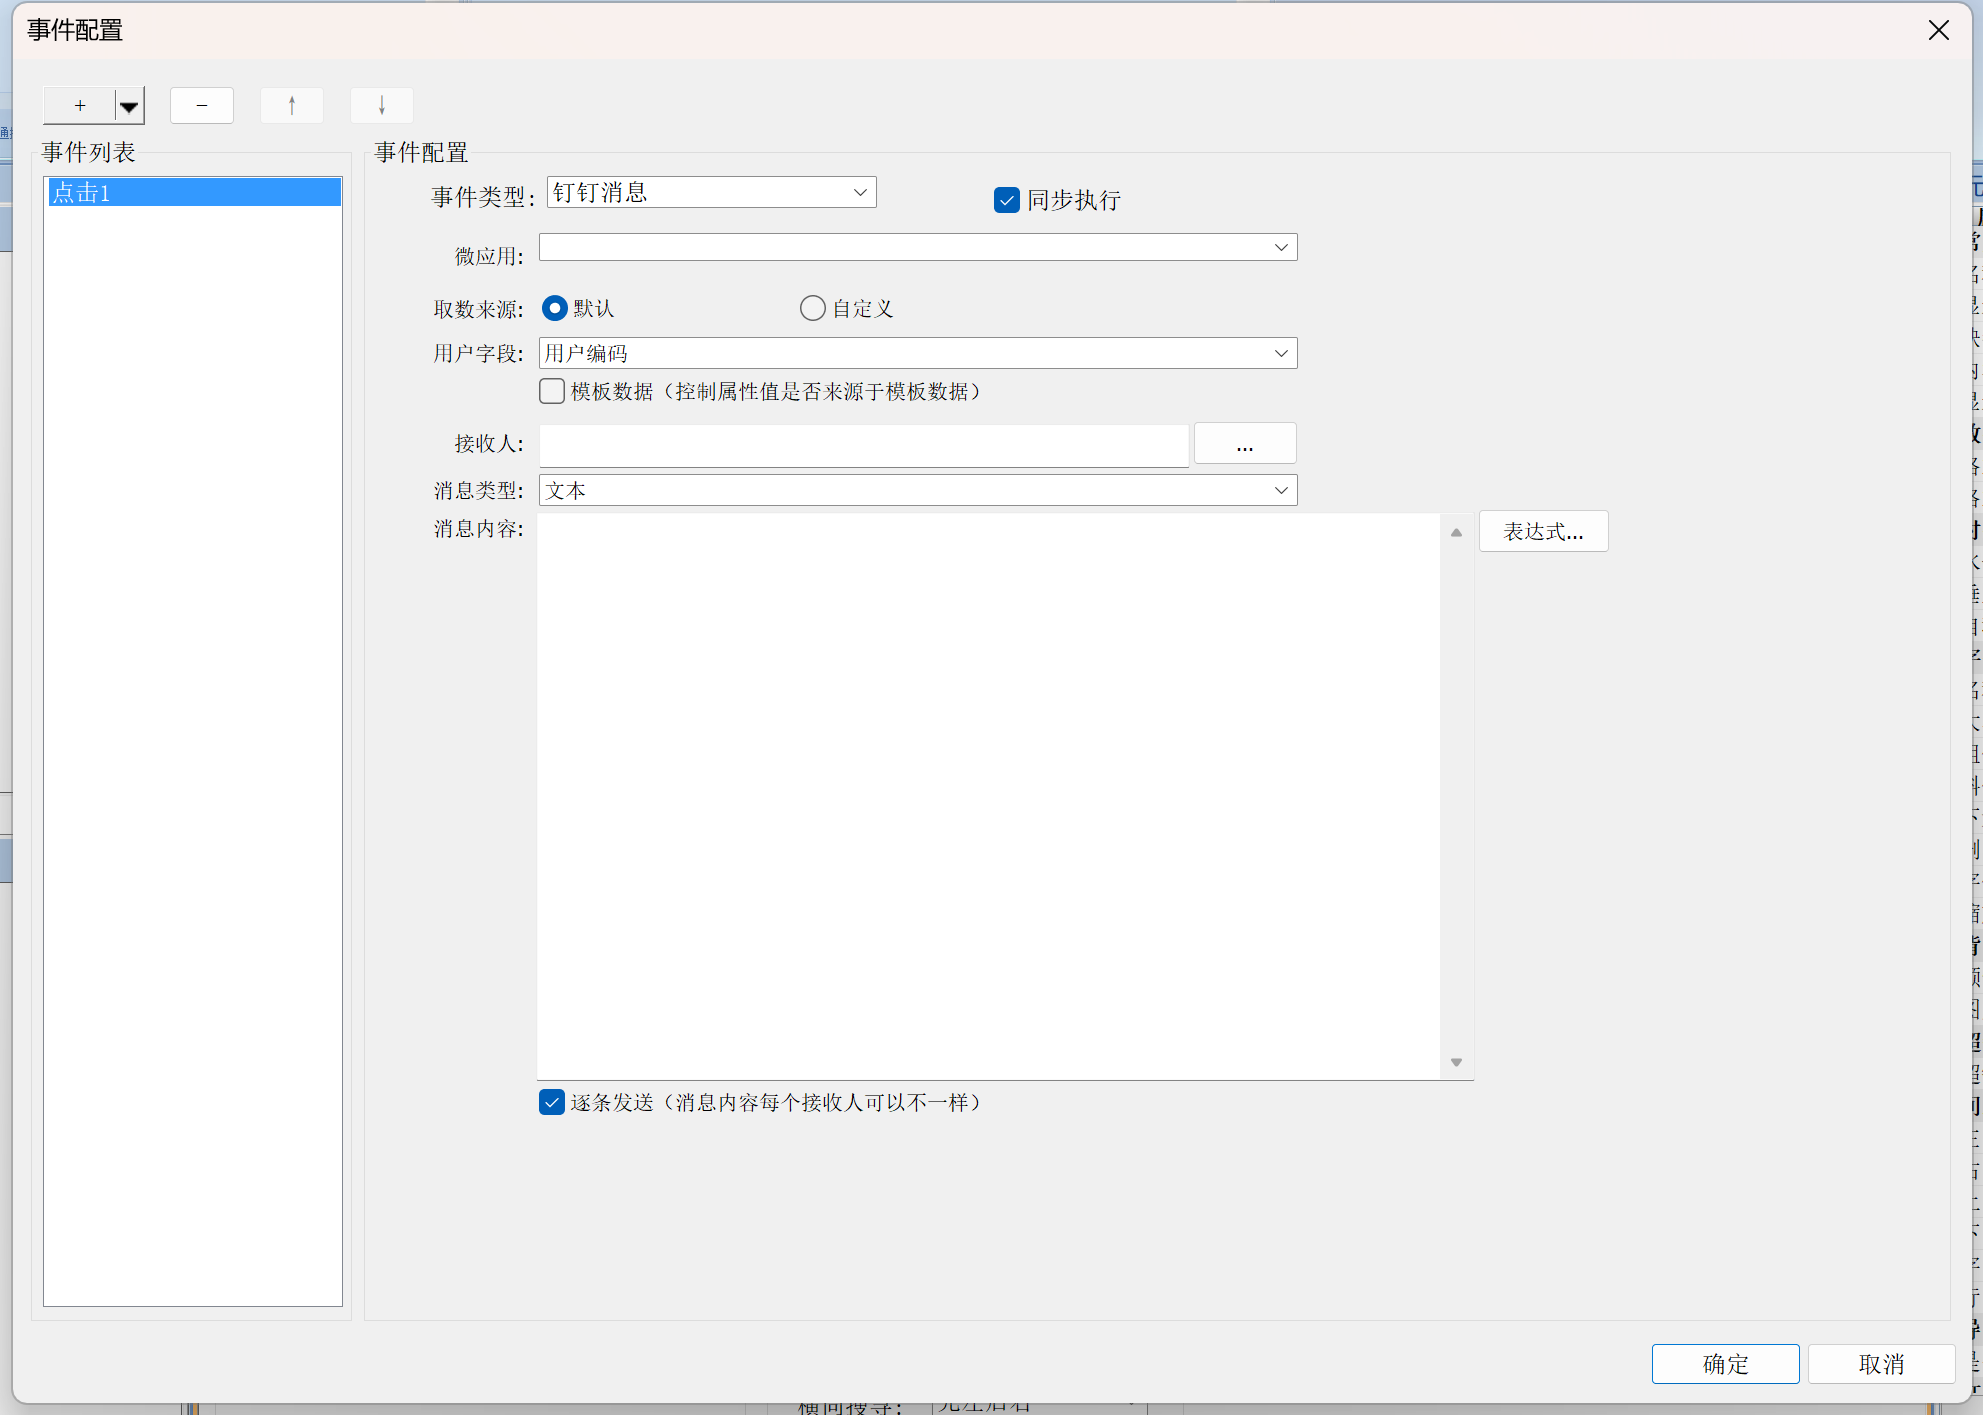Click the plus add event button
This screenshot has width=1983, height=1415.
point(80,105)
